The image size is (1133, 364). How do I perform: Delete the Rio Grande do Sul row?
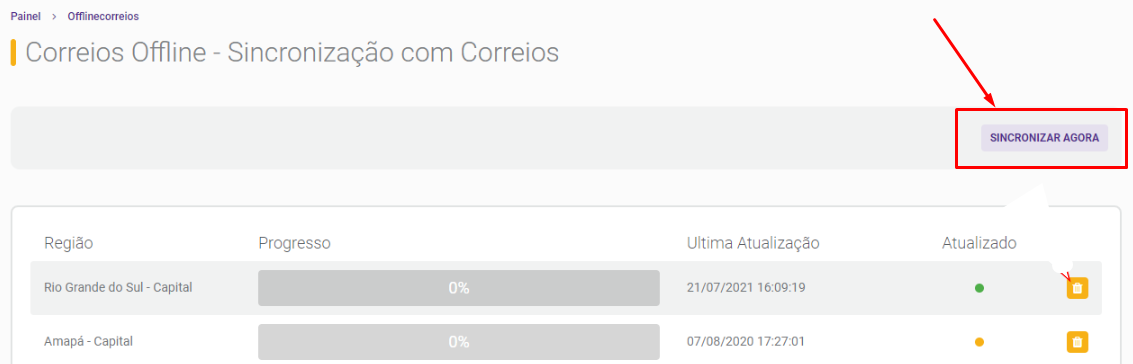[1077, 288]
